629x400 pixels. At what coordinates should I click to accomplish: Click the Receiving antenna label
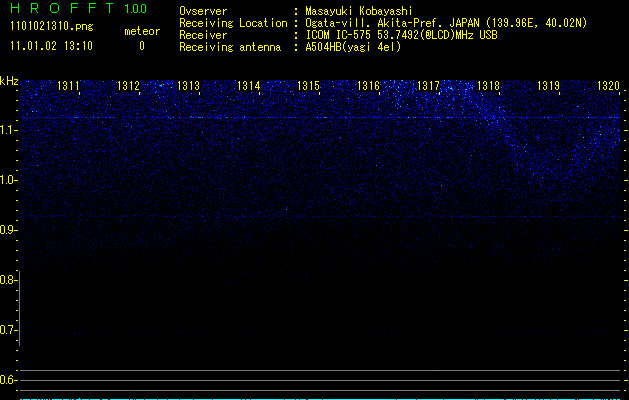(230, 47)
